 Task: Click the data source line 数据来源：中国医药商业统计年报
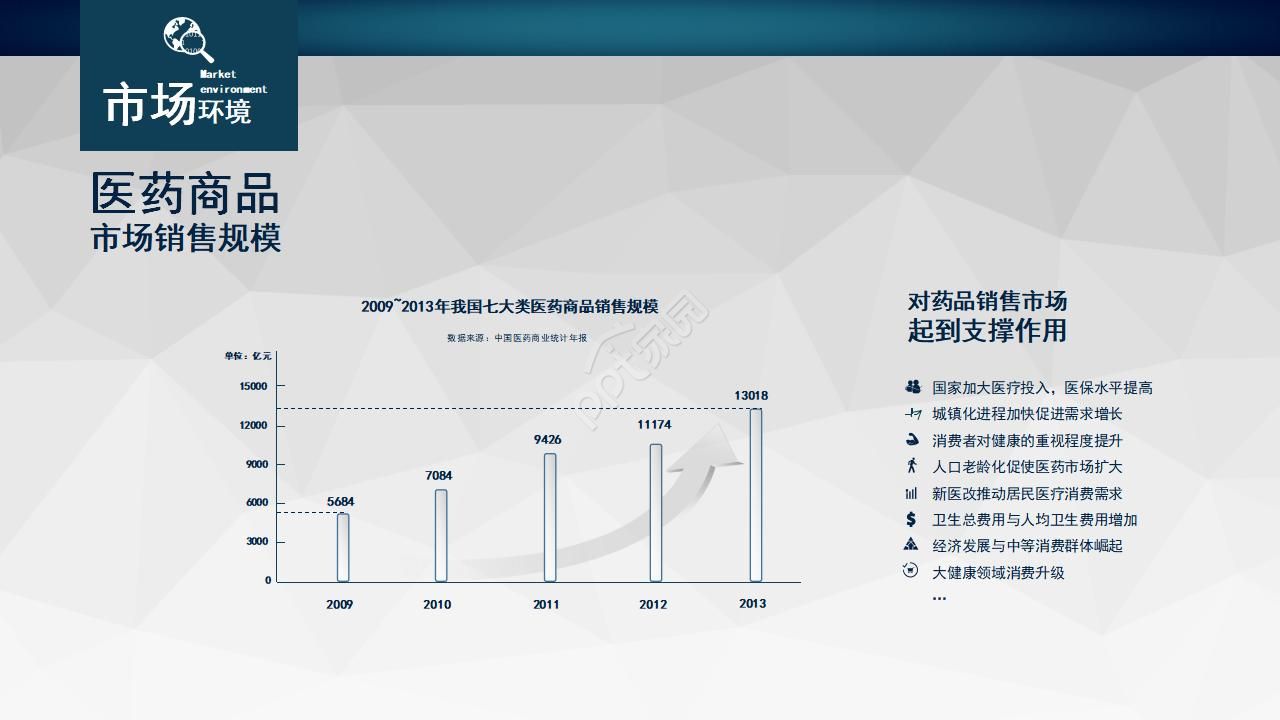pos(517,339)
